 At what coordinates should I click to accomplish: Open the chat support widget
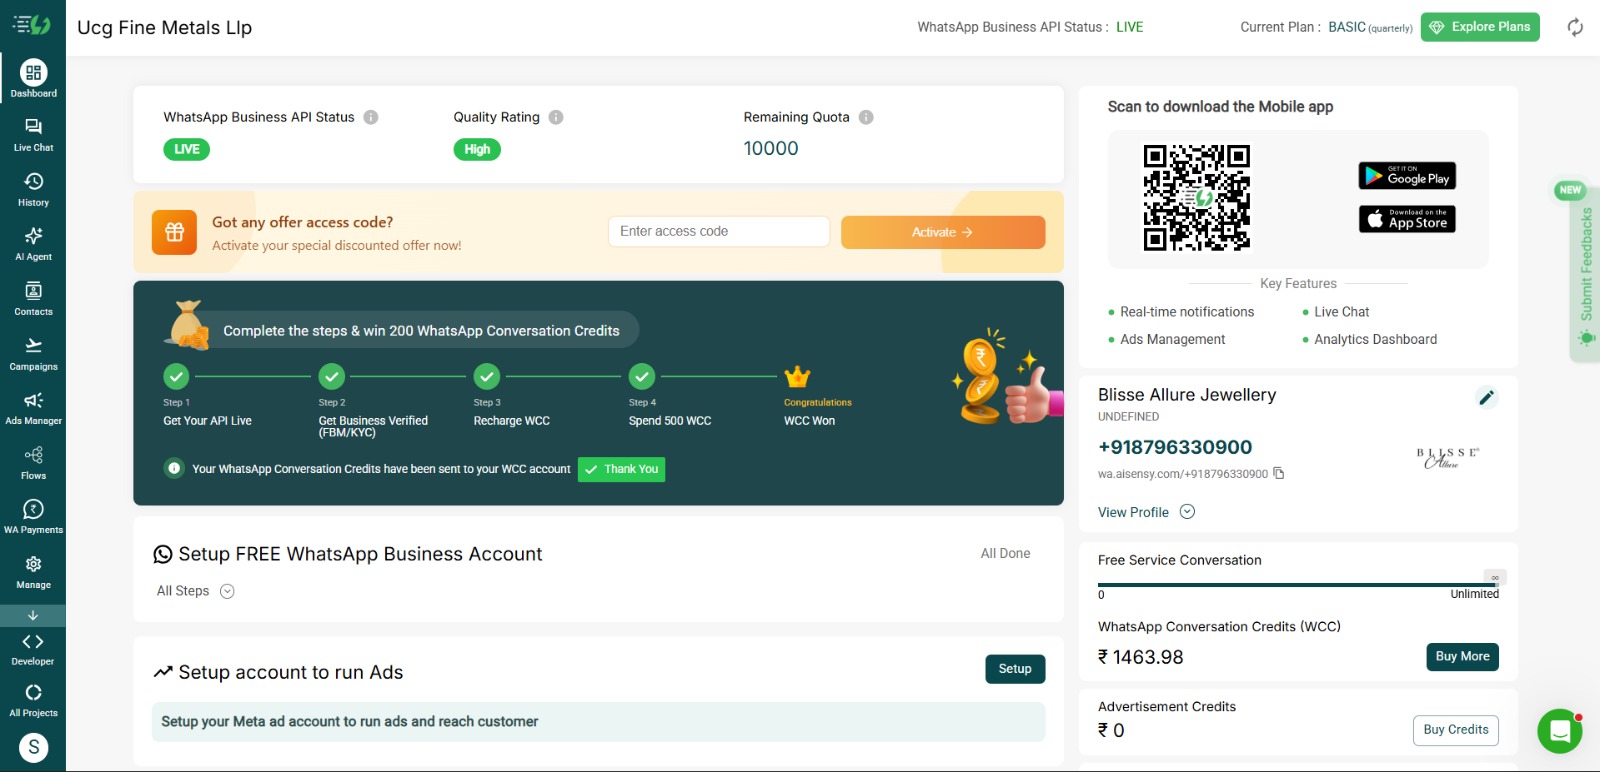1559,732
